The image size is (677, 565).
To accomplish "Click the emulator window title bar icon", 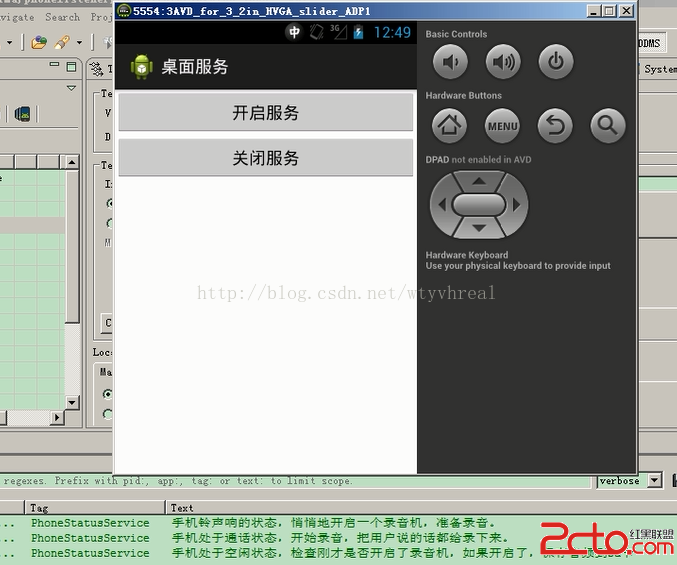I will 124,11.
